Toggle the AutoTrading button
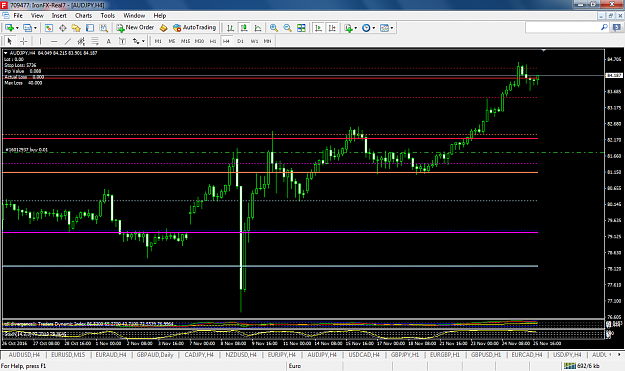The image size is (625, 371). pos(195,27)
